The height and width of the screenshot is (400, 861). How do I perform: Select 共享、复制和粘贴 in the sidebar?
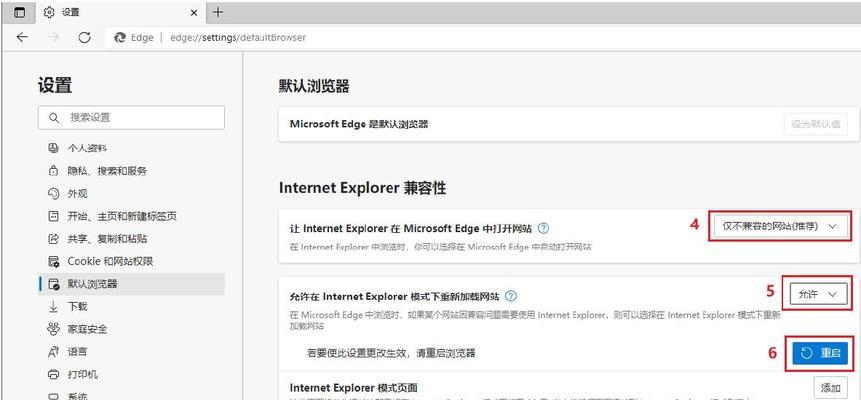tap(131, 239)
